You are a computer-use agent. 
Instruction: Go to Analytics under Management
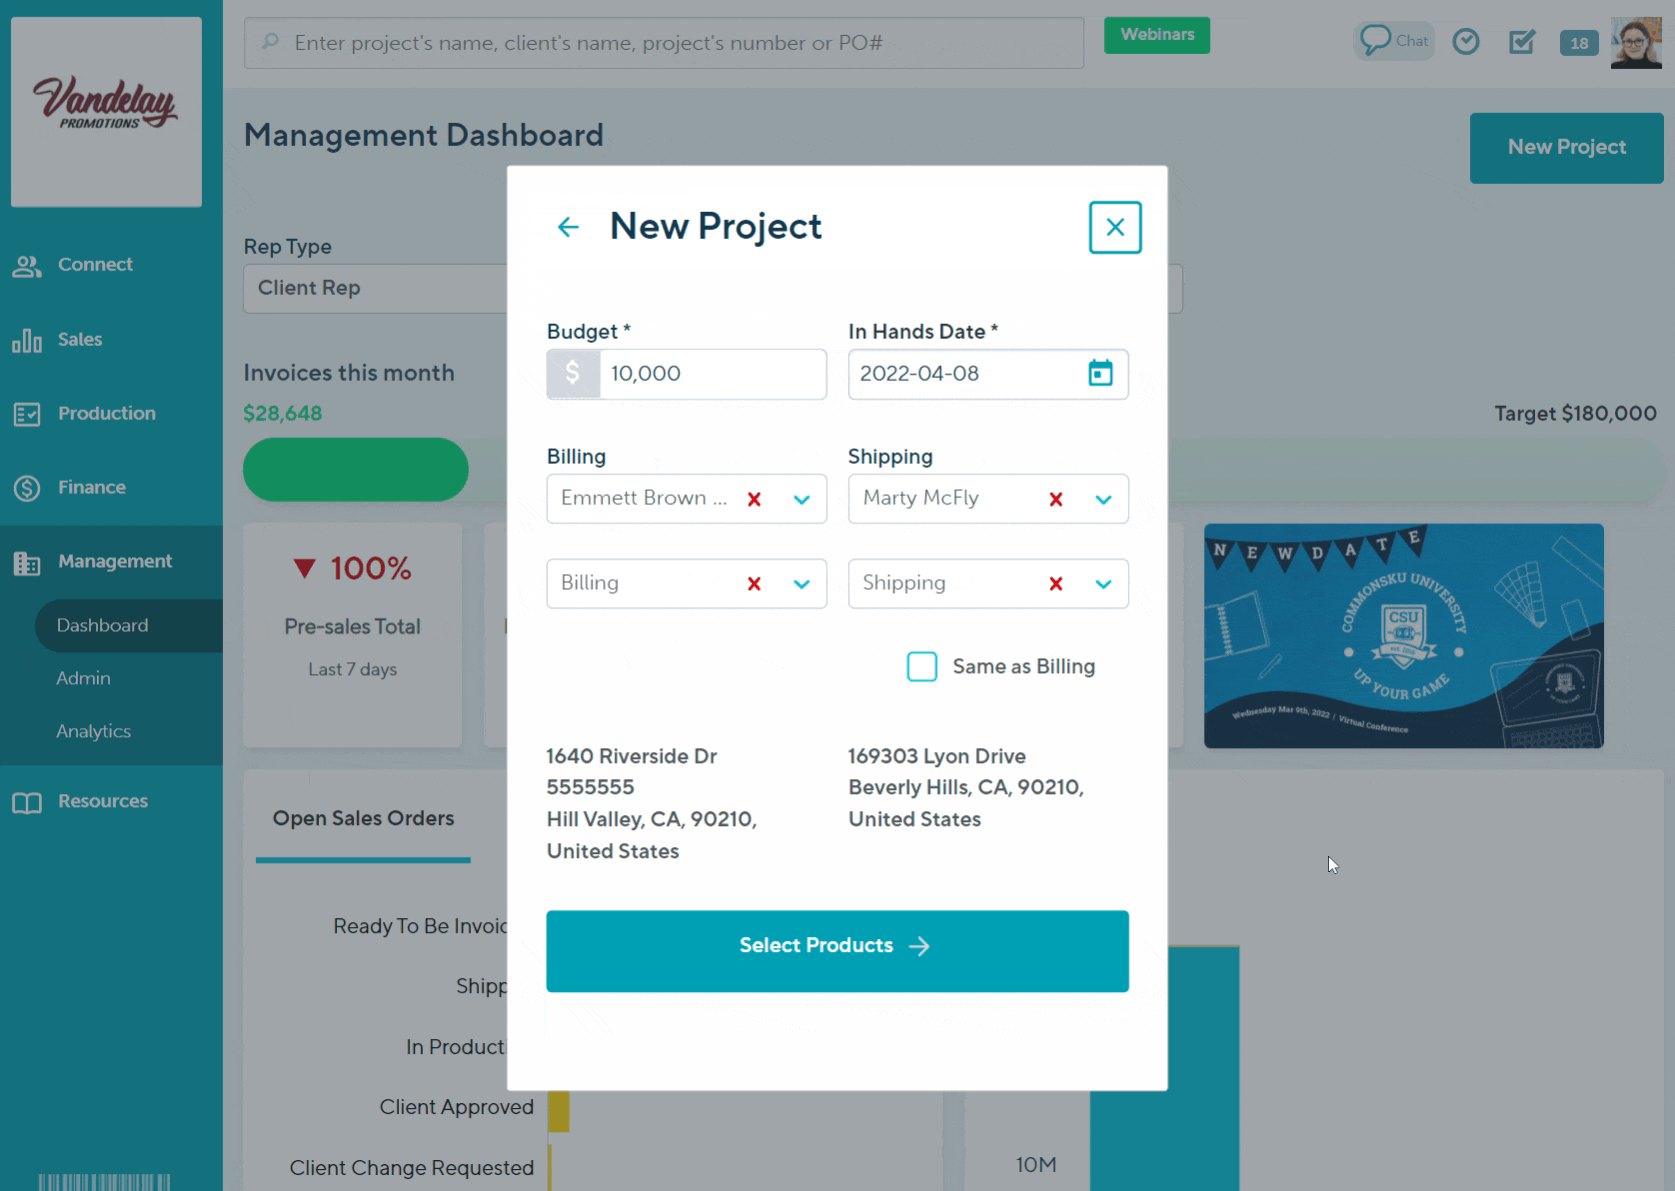(x=93, y=731)
